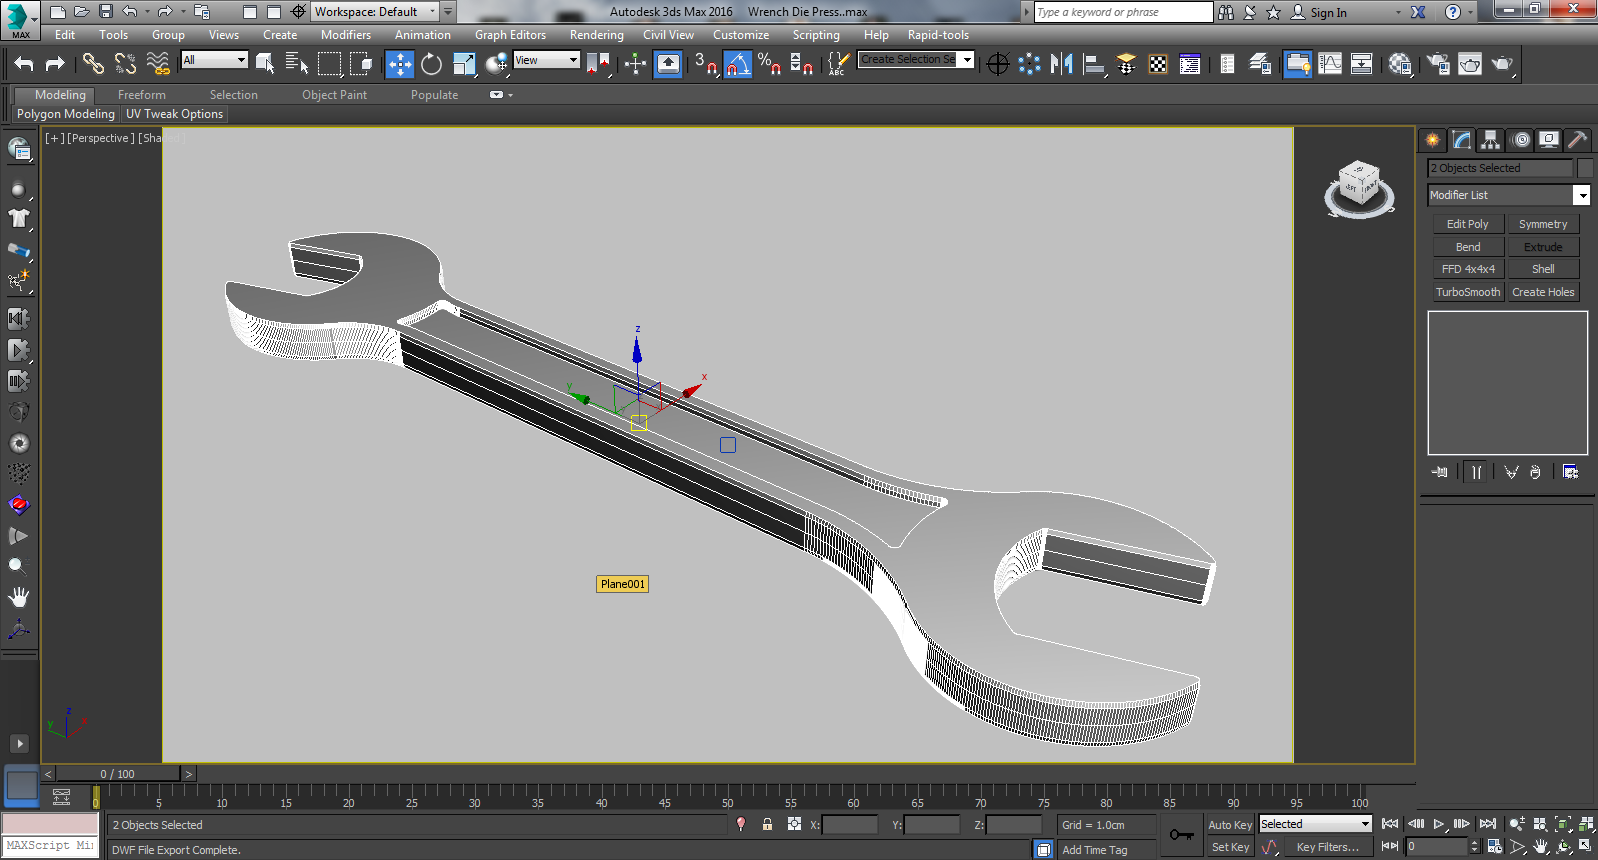Switch to the Freeform ribbon tab
Image resolution: width=1598 pixels, height=860 pixels.
(142, 95)
